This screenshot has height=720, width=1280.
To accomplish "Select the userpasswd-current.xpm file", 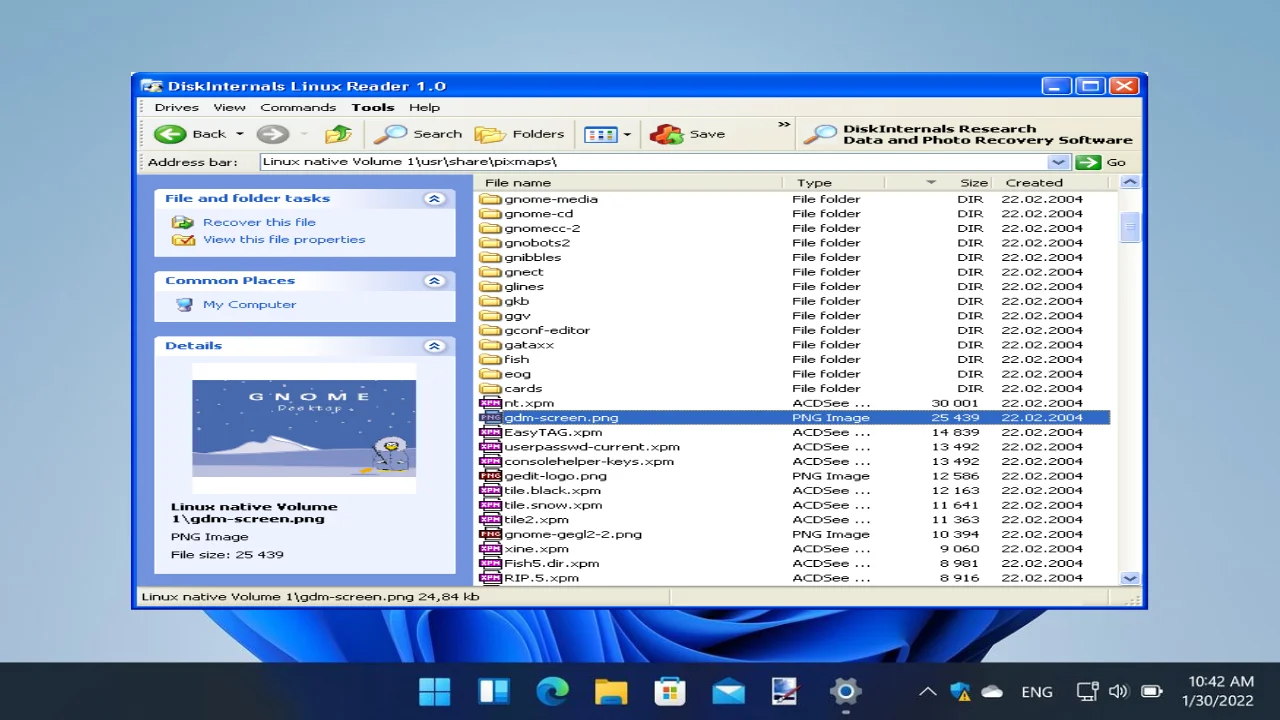I will (592, 447).
